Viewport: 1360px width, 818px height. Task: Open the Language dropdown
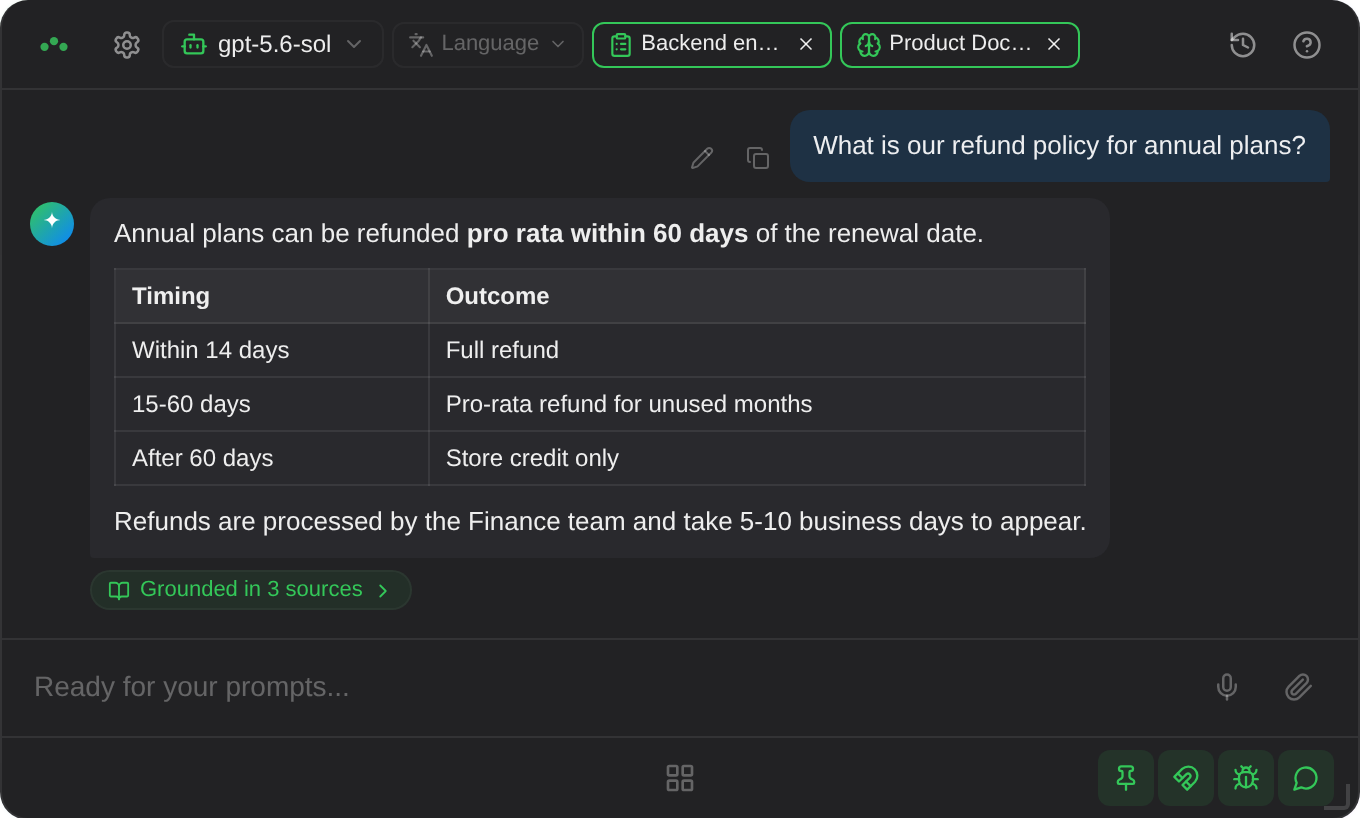point(488,44)
